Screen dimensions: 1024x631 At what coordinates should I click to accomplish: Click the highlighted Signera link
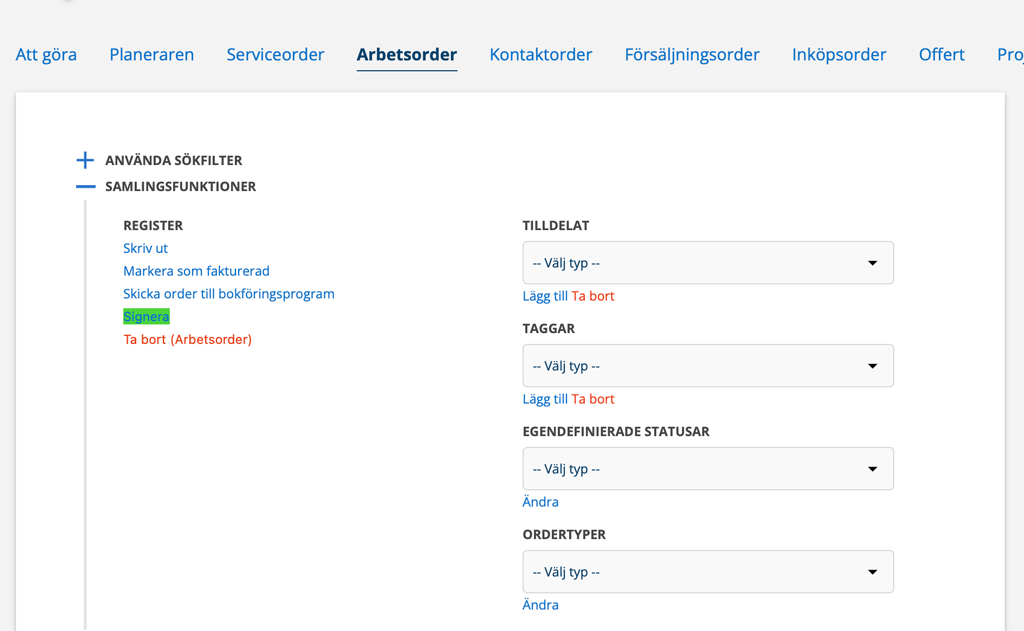point(146,316)
